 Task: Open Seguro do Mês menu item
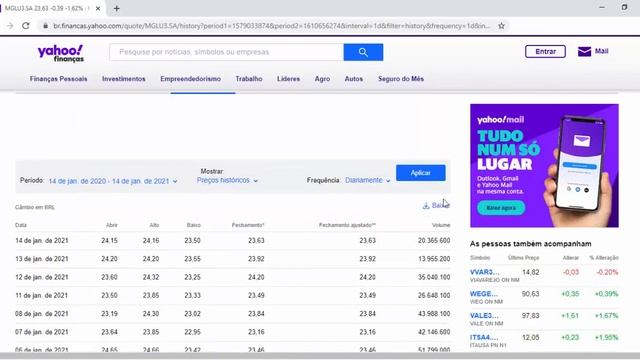pos(401,79)
